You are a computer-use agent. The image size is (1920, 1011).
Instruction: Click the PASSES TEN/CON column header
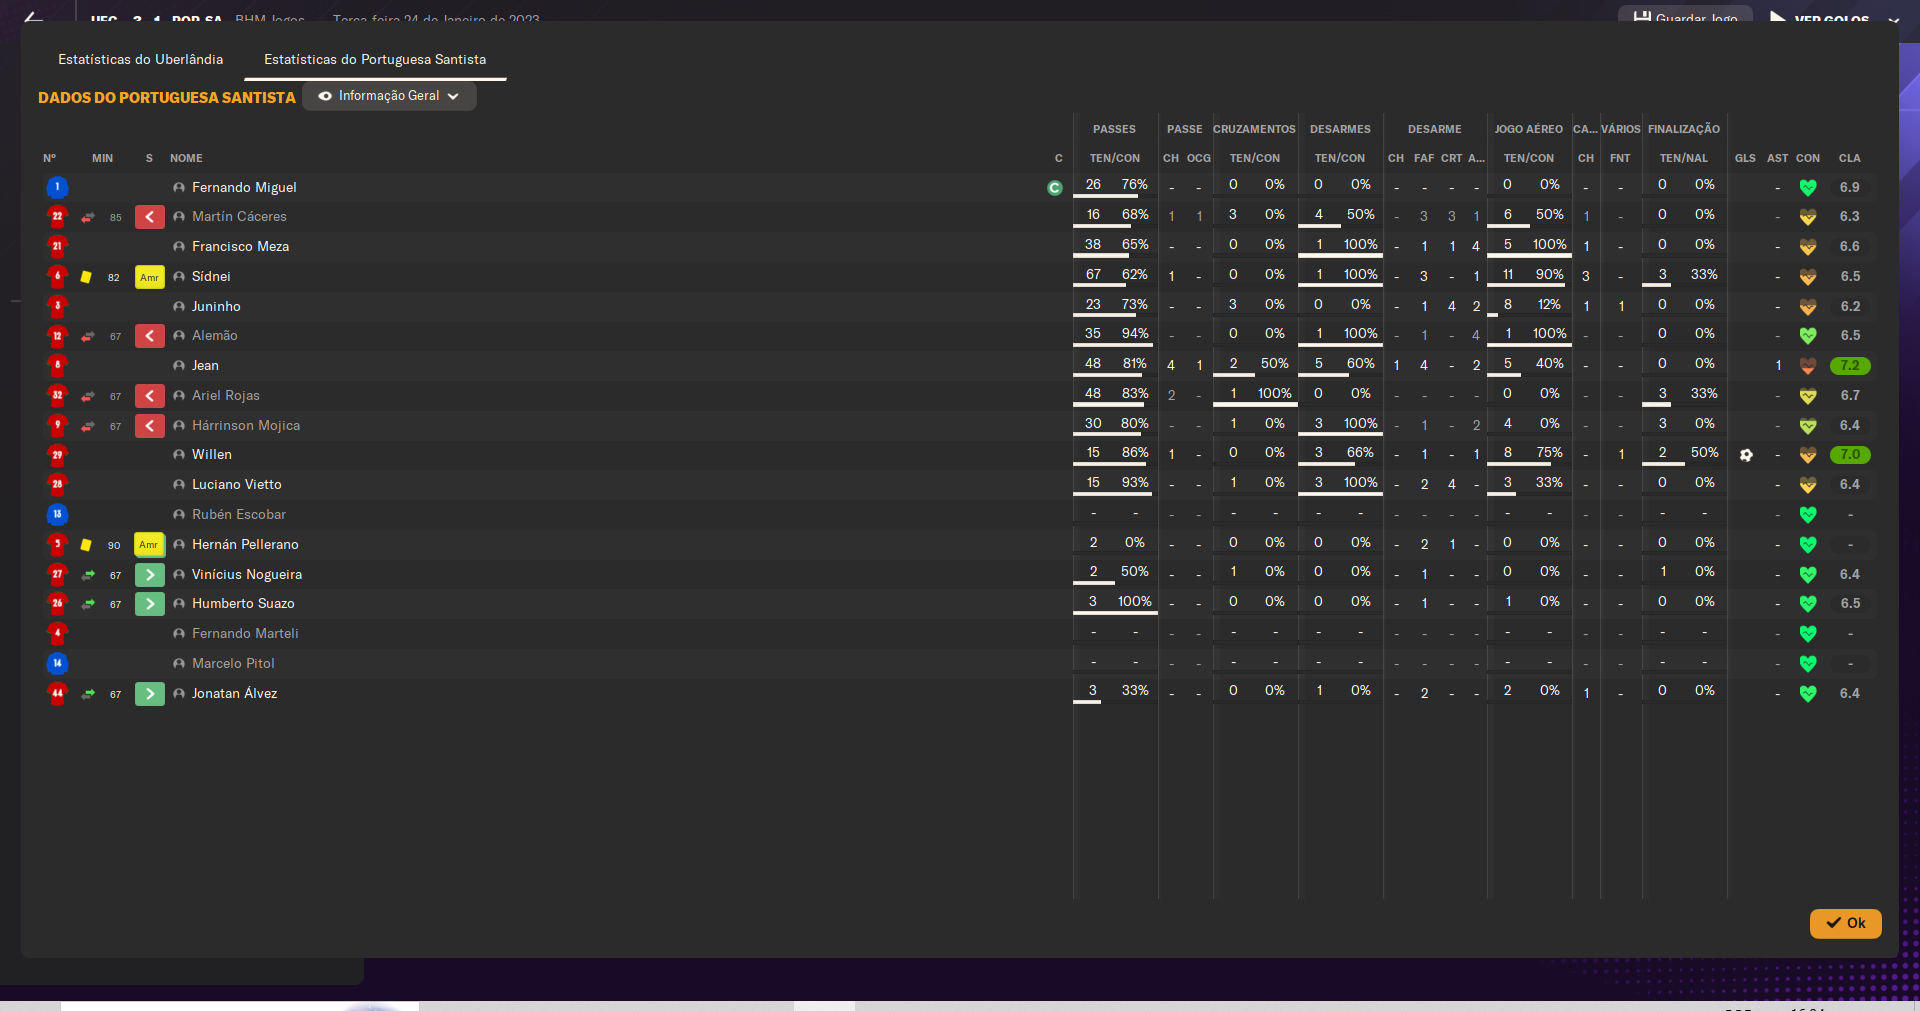pos(1114,158)
